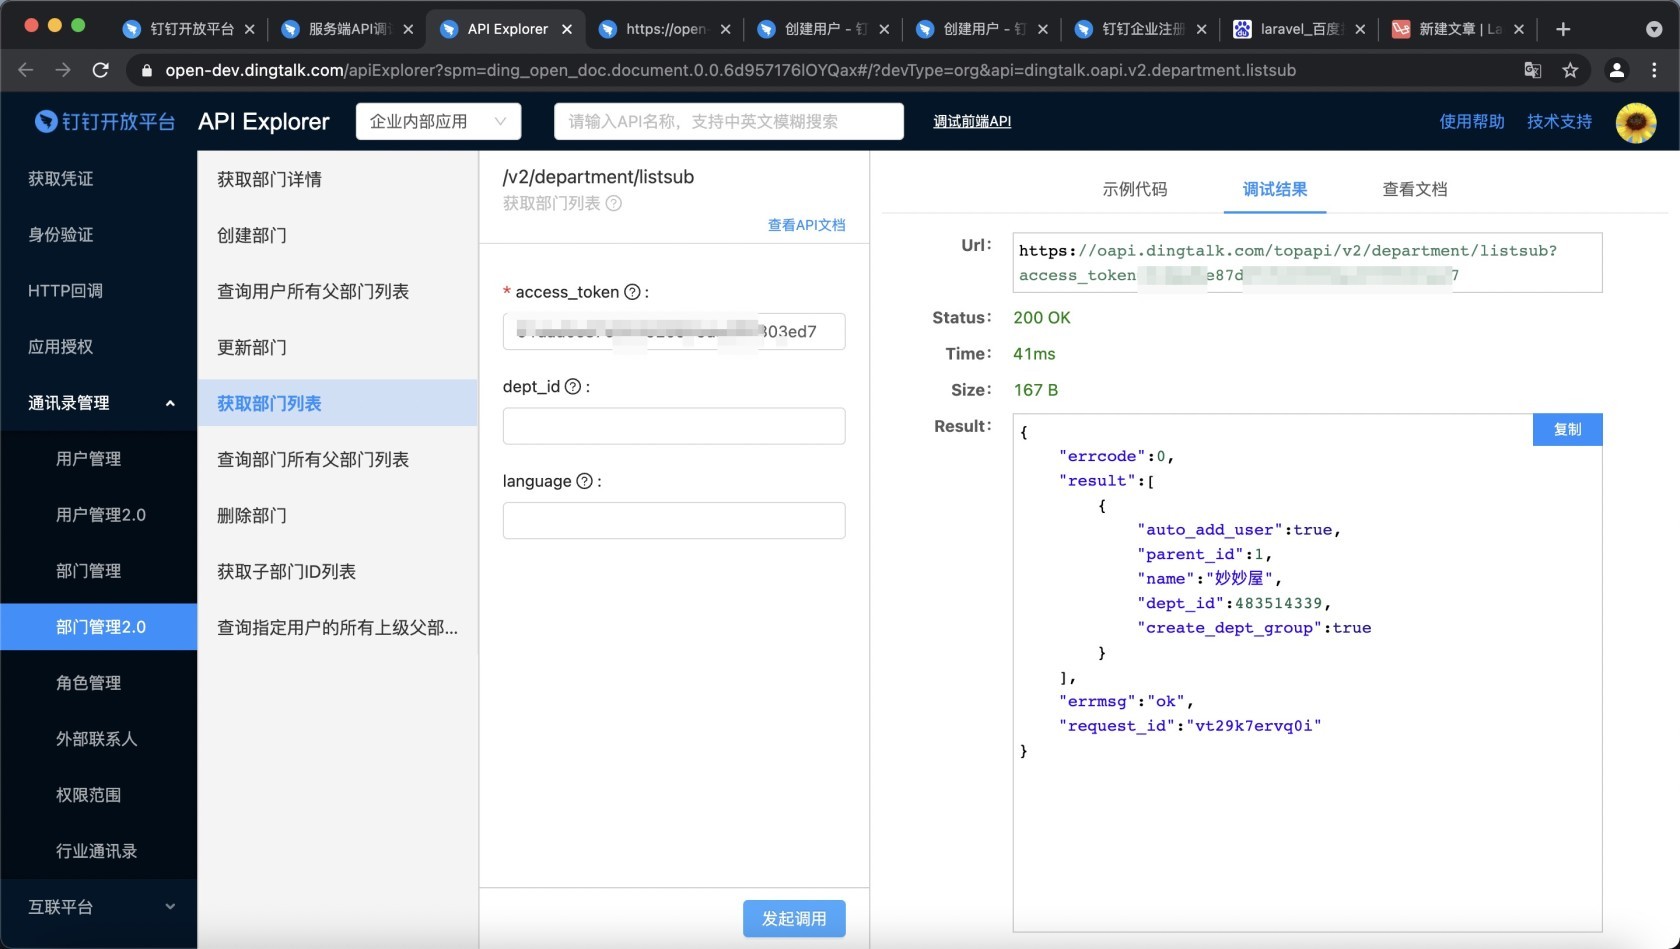Select 获取部门列表 API
1680x949 pixels.
(x=338, y=403)
